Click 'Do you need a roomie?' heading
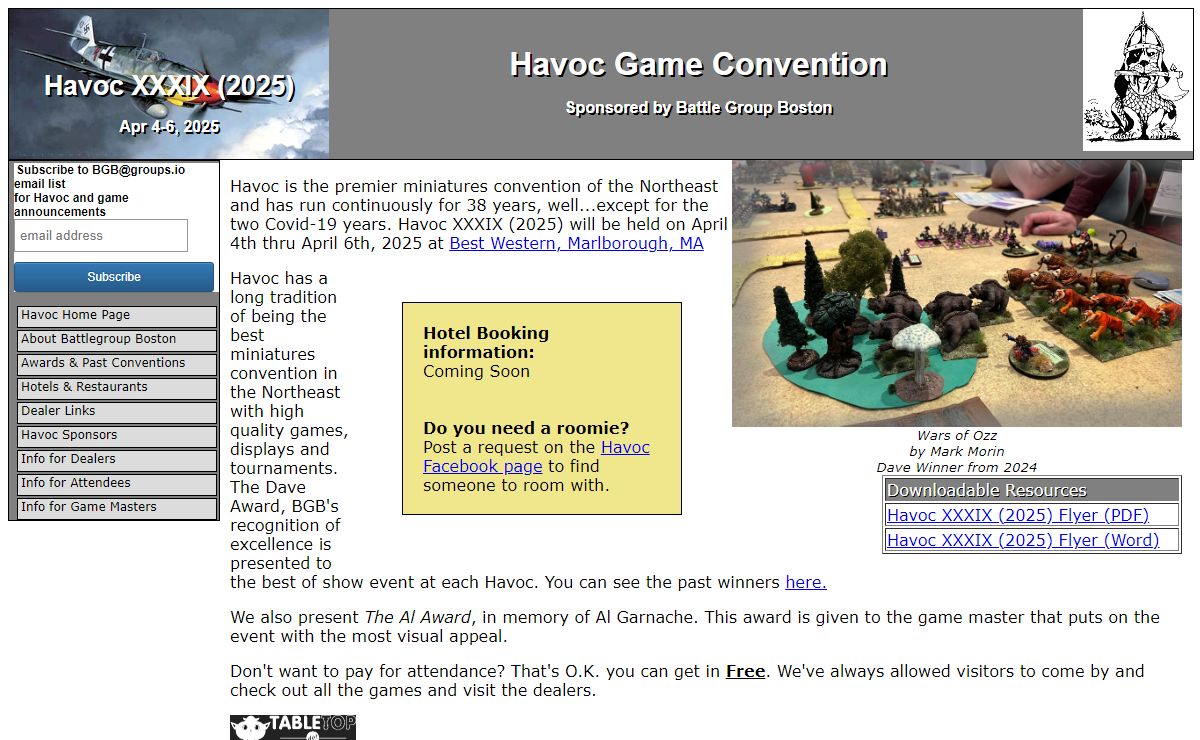1200x740 pixels. point(526,428)
